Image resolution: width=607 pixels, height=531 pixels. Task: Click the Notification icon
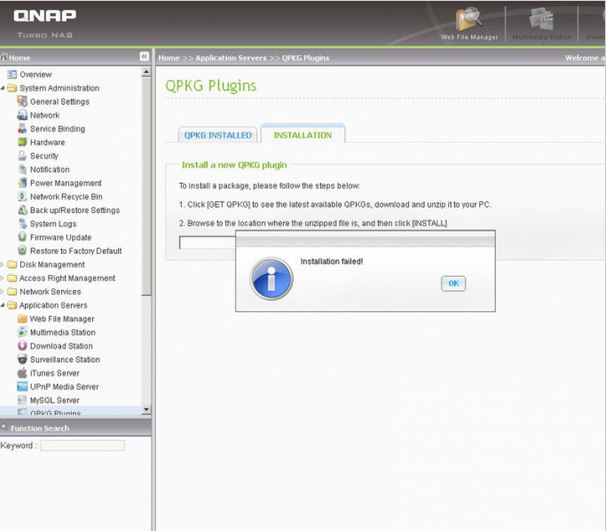click(x=22, y=169)
